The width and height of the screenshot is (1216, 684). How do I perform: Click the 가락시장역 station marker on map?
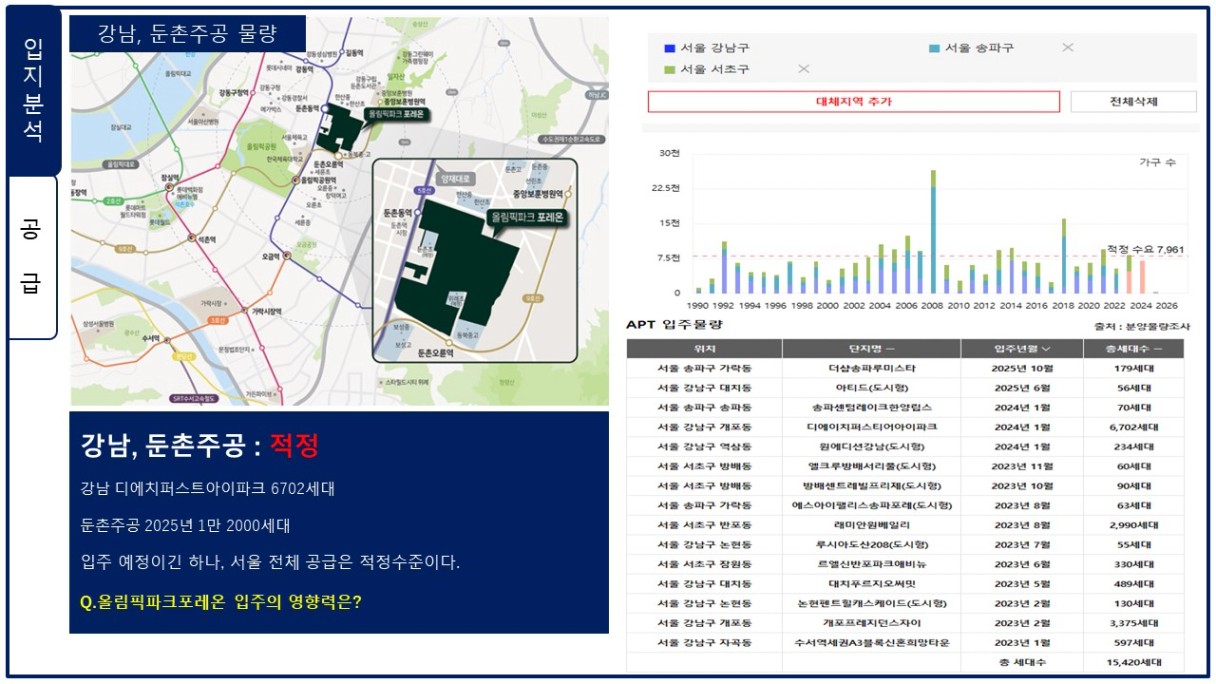pyautogui.click(x=244, y=311)
